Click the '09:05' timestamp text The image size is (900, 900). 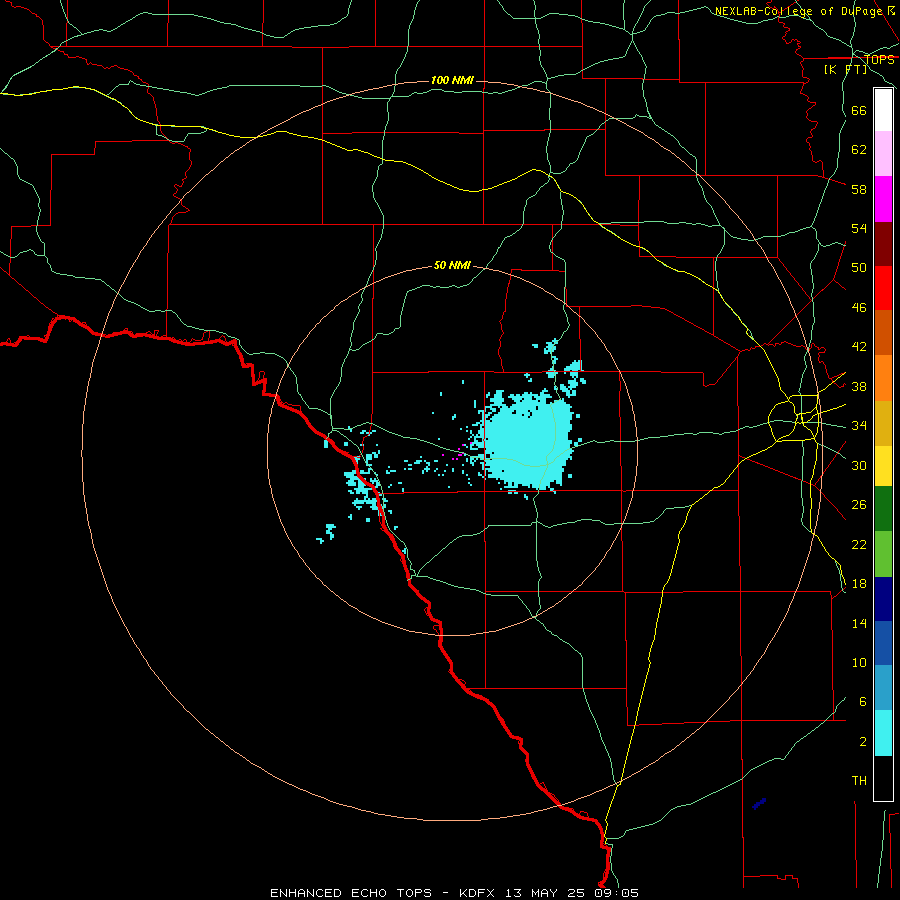[x=616, y=893]
